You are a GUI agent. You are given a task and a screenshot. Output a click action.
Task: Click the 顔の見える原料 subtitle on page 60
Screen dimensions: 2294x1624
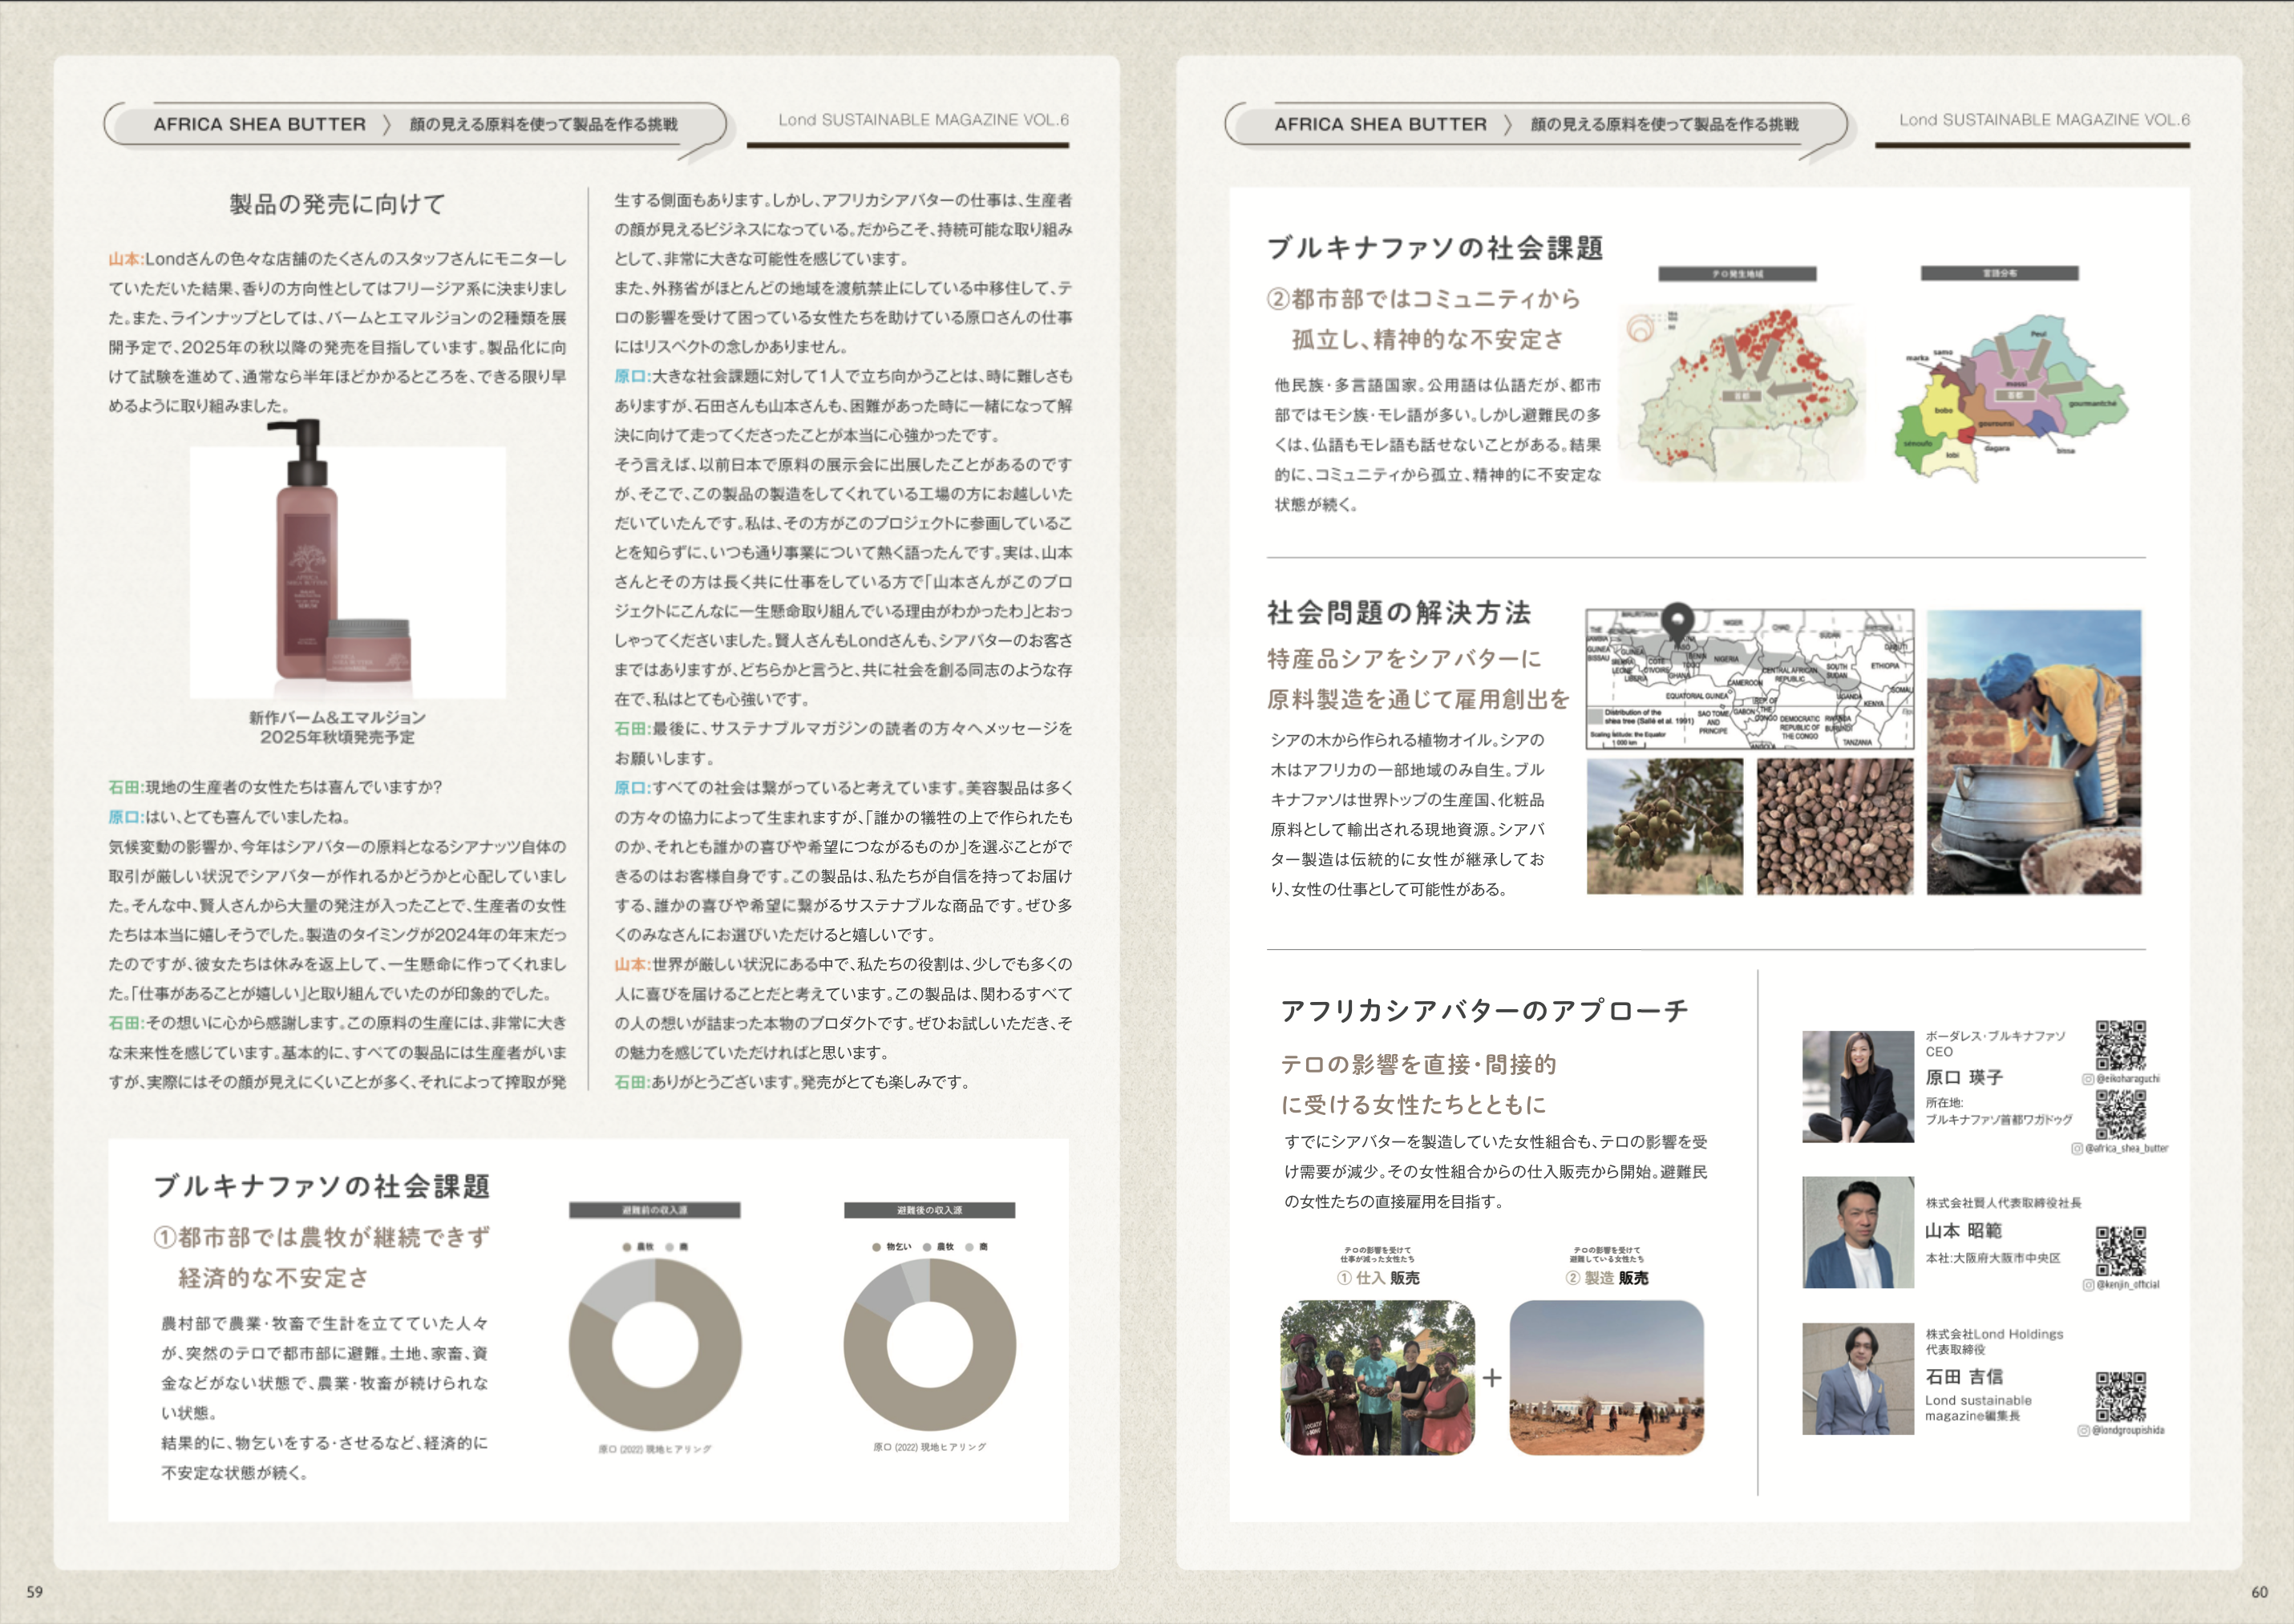pyautogui.click(x=1665, y=125)
